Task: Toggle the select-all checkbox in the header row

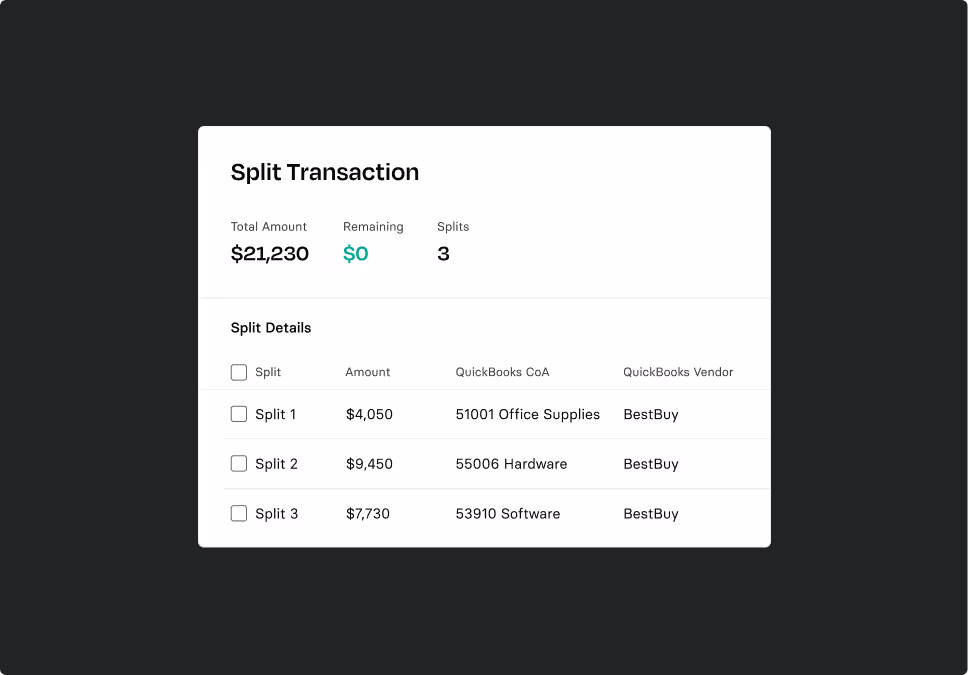Action: coord(239,372)
